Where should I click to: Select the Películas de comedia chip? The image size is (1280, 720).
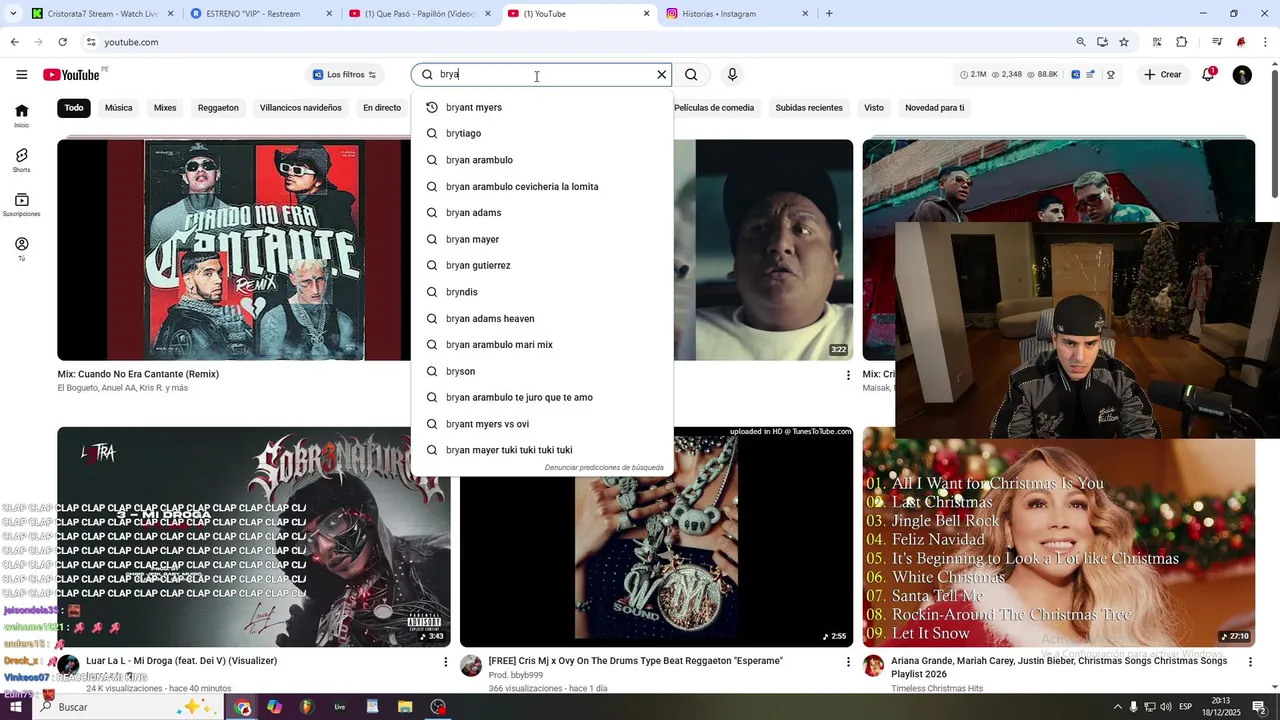(x=714, y=108)
